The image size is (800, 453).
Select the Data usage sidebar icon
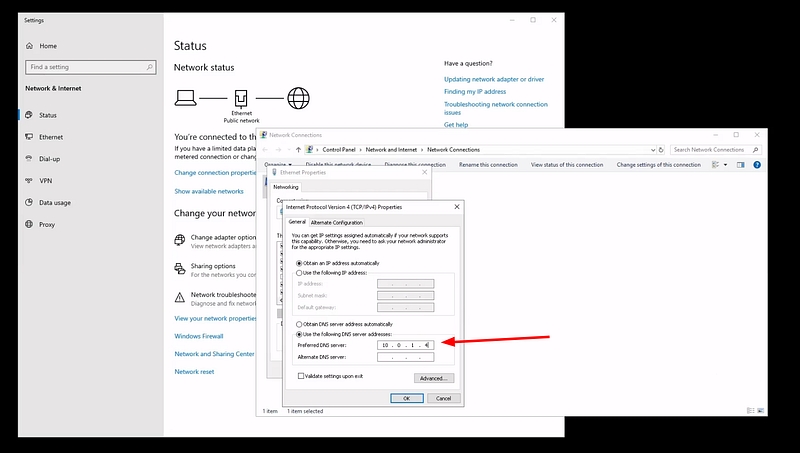pyautogui.click(x=28, y=202)
